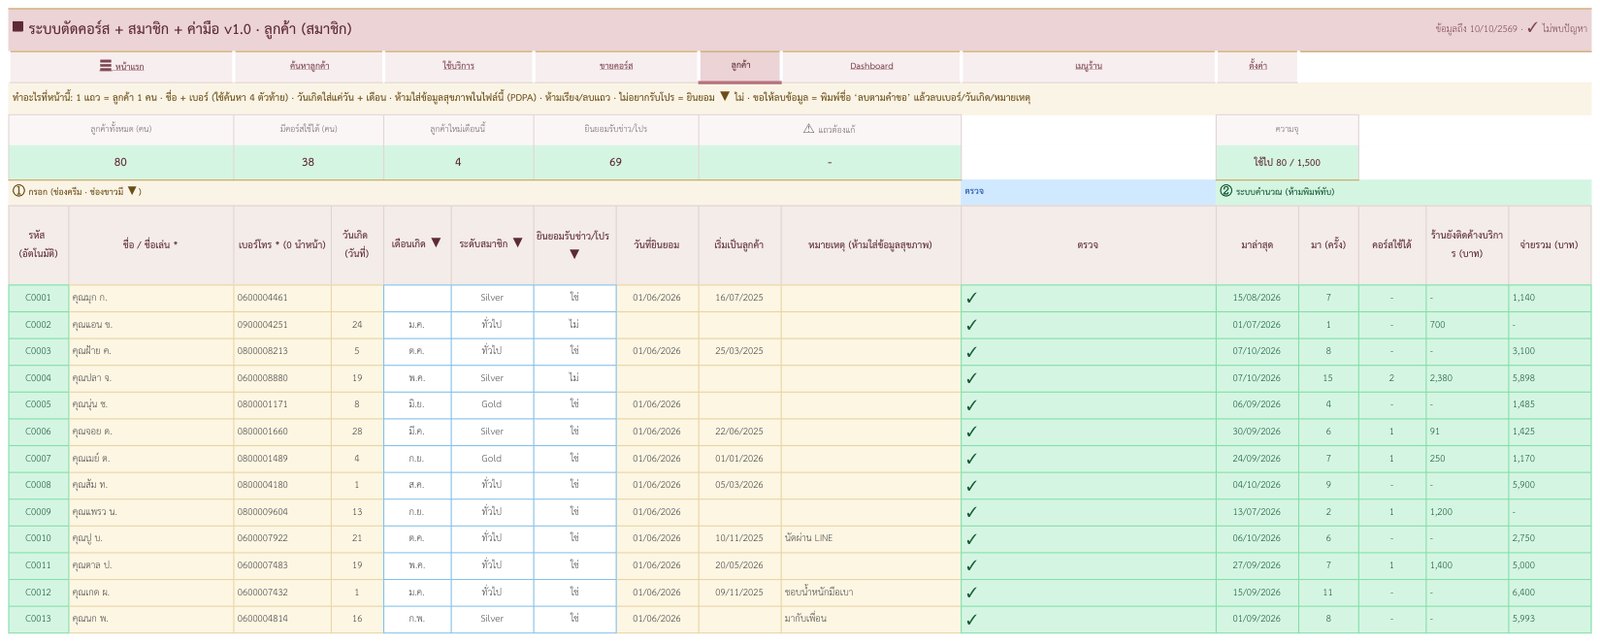Select the active ลูกค้า tab
The height and width of the screenshot is (642, 1600).
(x=740, y=66)
